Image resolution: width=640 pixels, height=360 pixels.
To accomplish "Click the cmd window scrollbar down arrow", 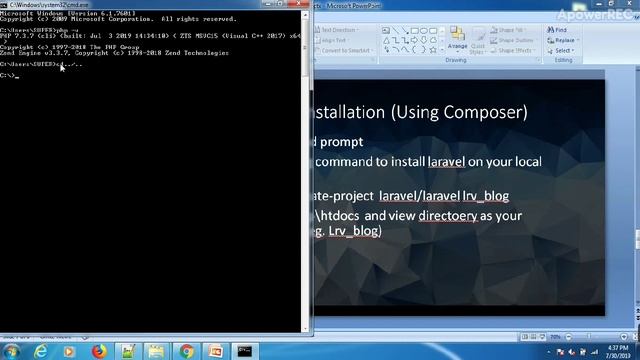I will (x=305, y=328).
